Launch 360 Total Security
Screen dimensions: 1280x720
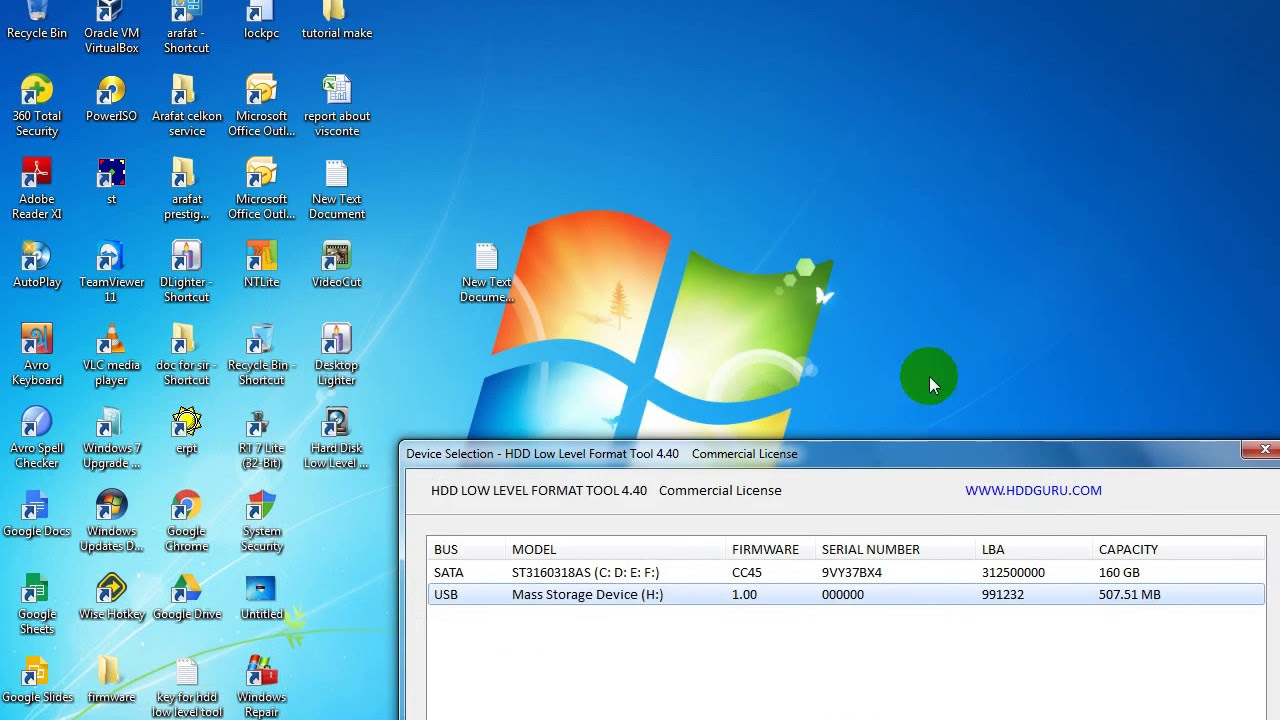[37, 105]
